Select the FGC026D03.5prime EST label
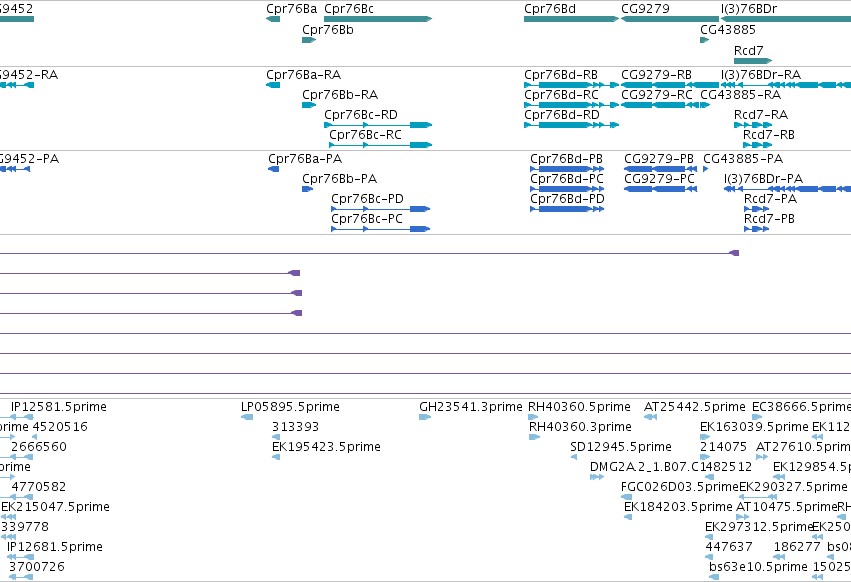 coord(680,488)
